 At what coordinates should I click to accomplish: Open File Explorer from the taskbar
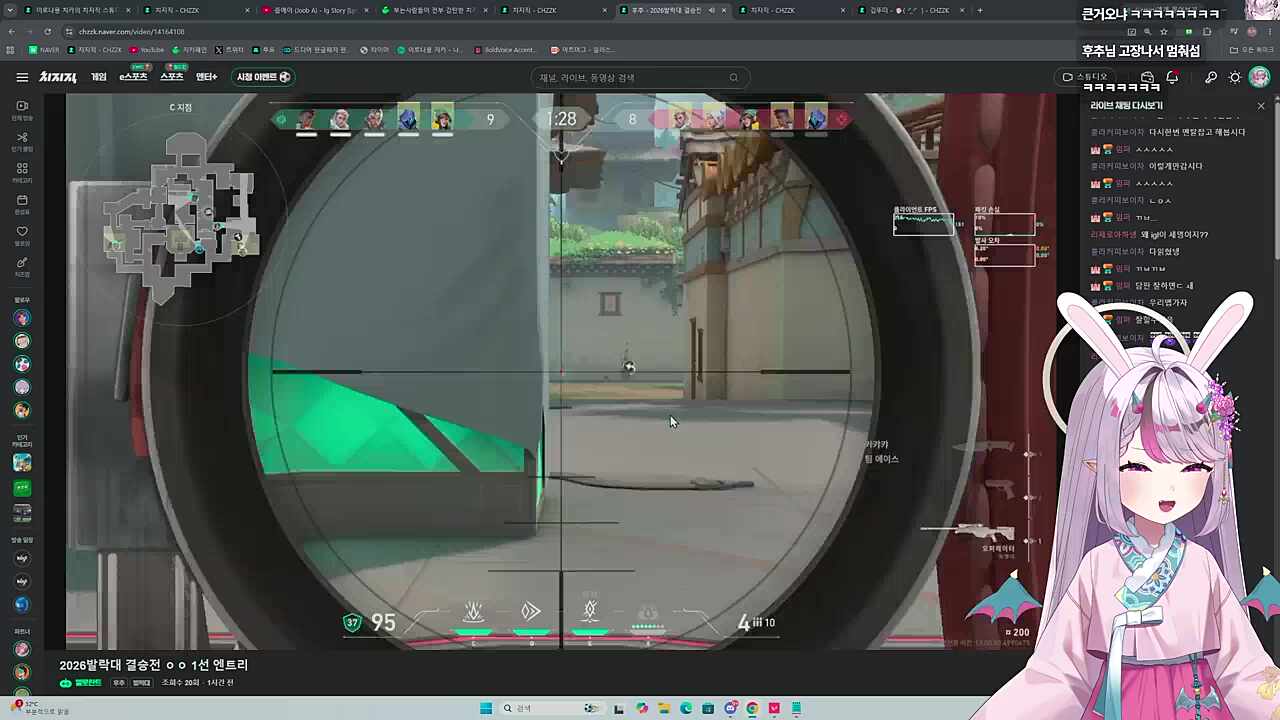point(664,708)
